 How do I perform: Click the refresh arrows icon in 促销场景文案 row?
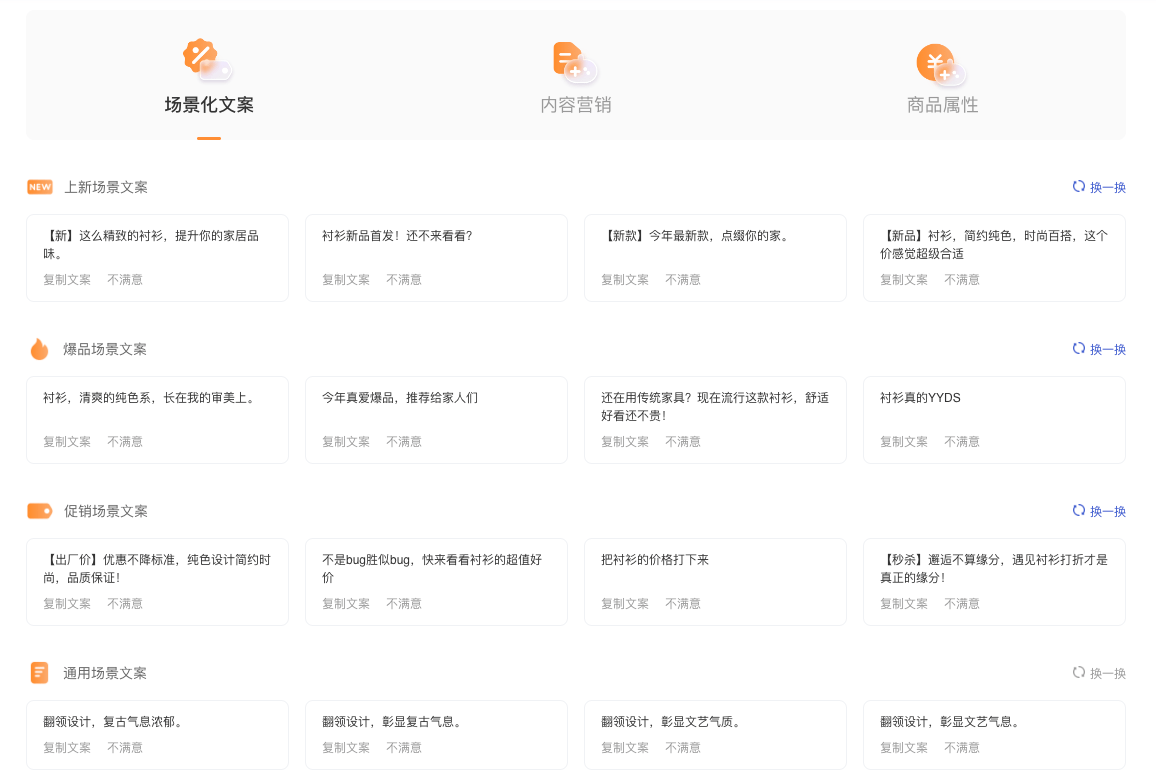click(1078, 510)
